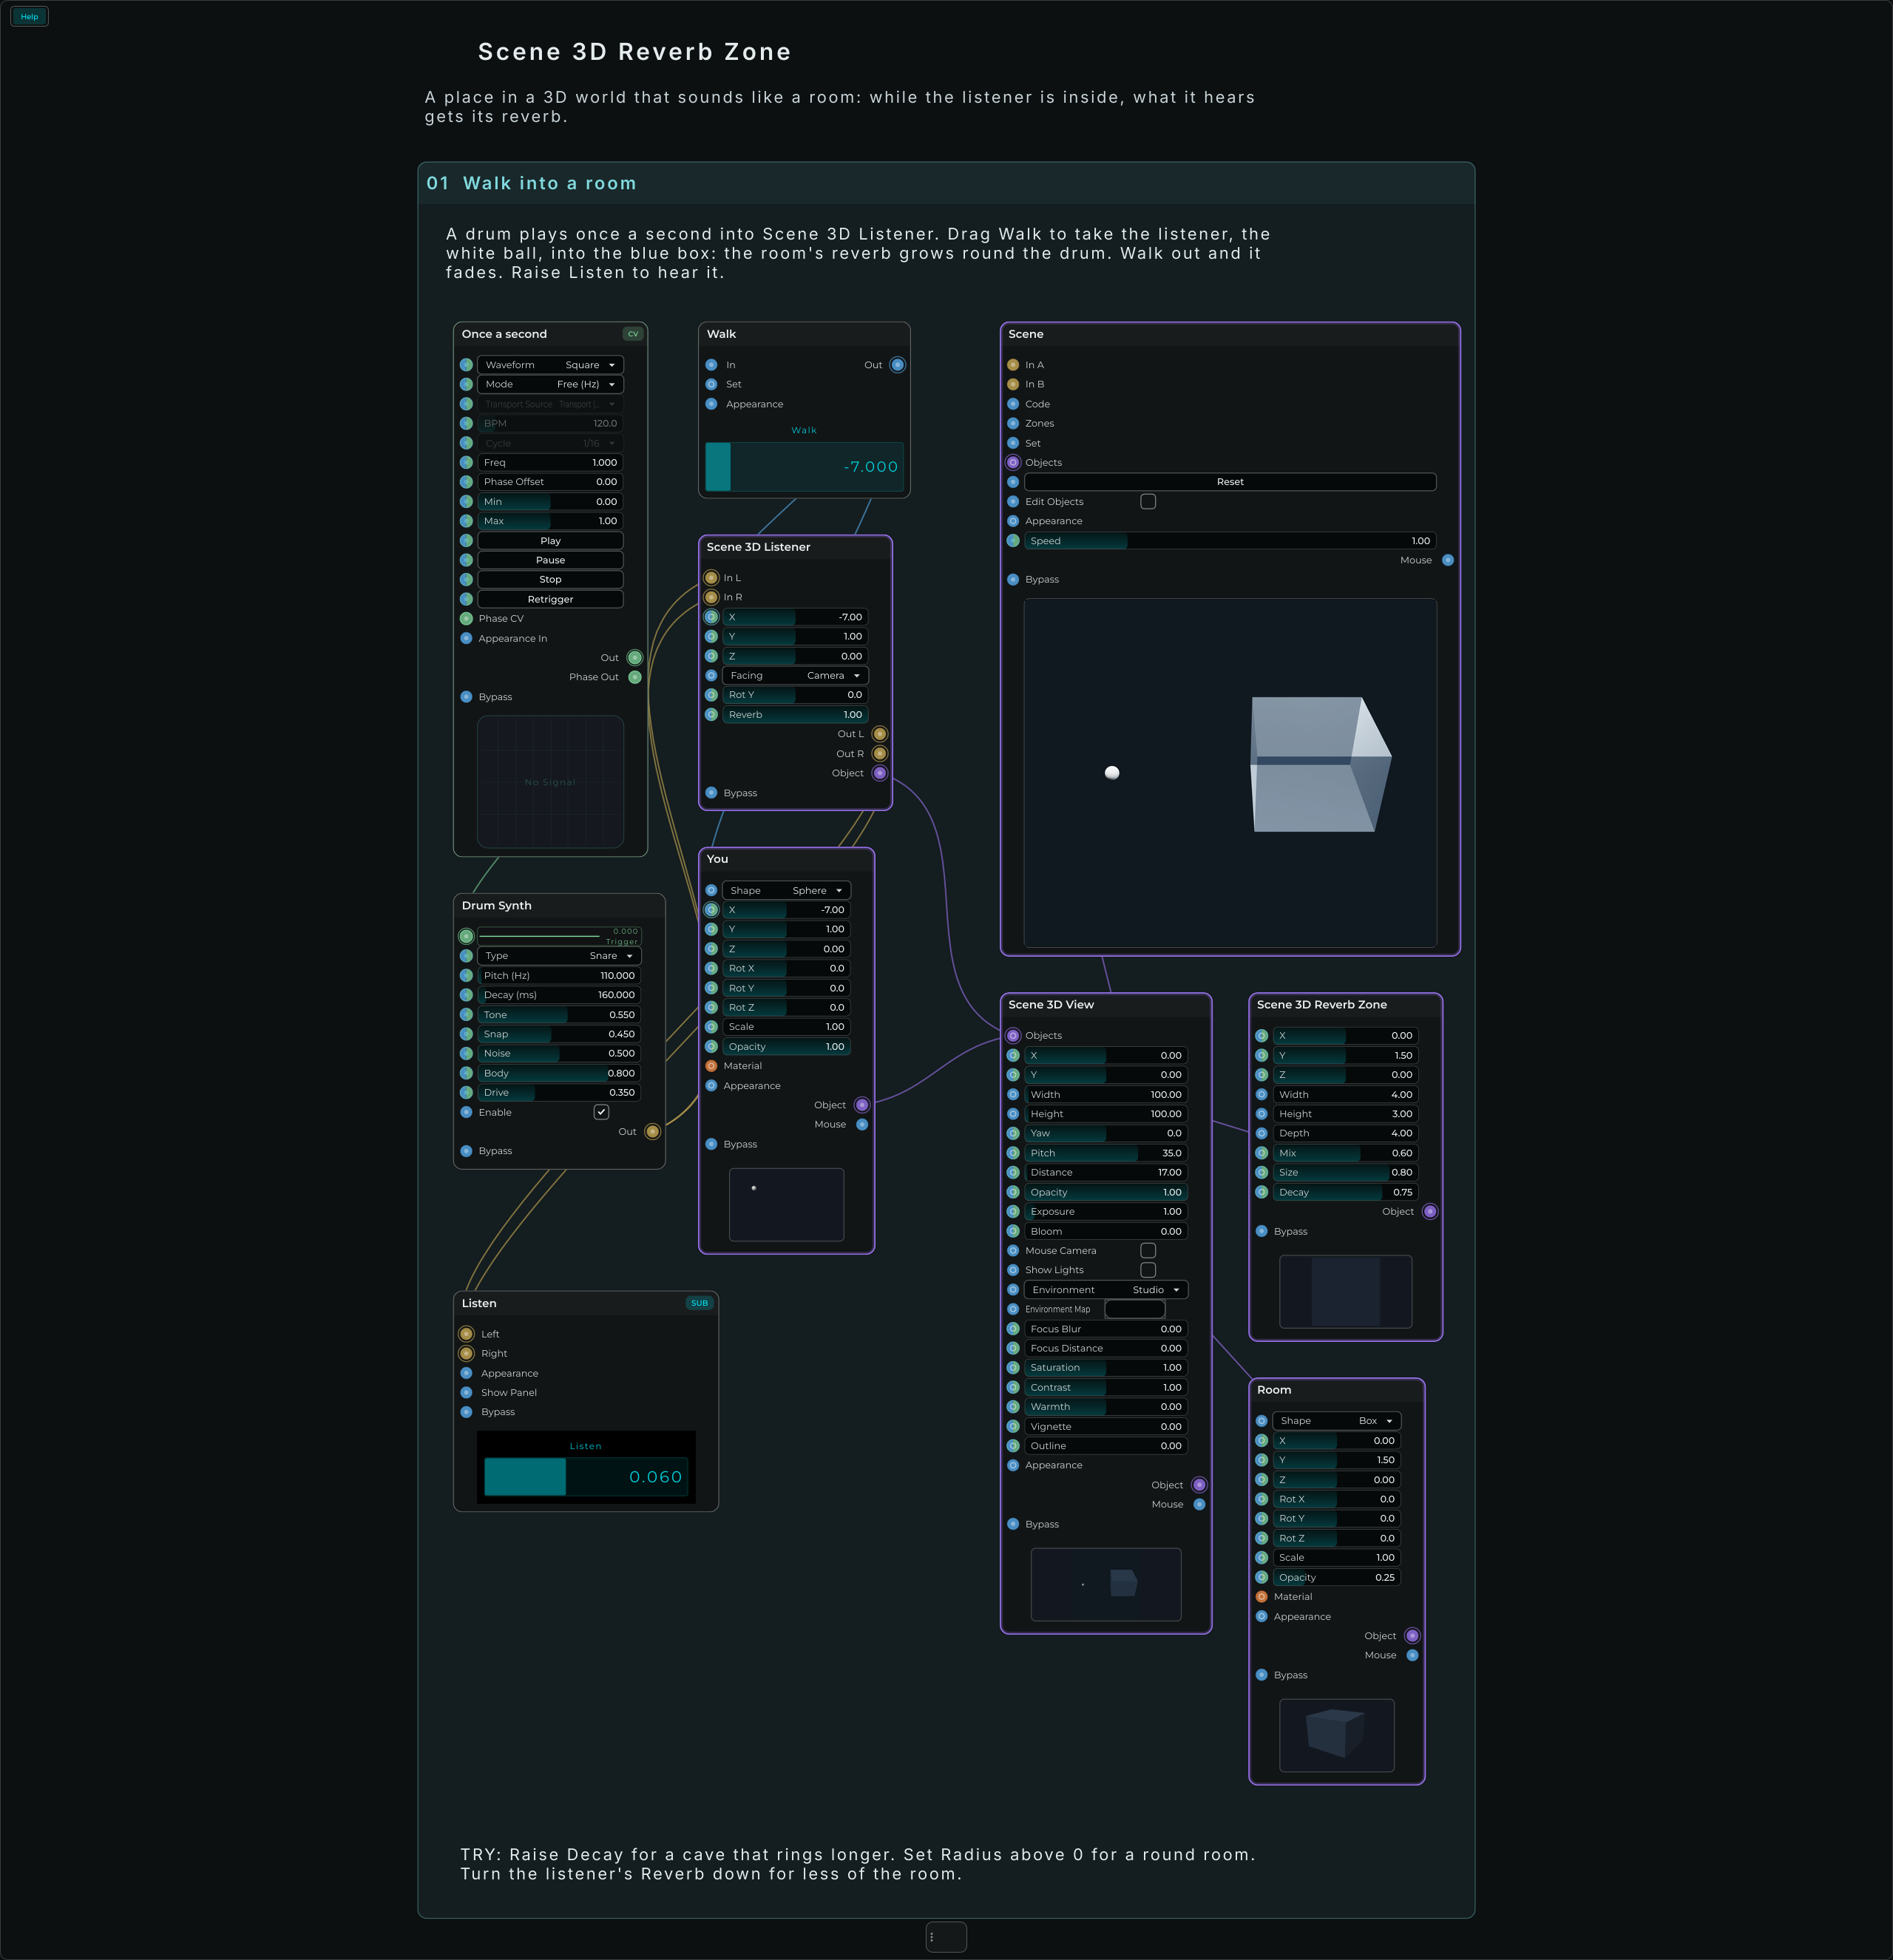The height and width of the screenshot is (1960, 1893).
Task: Click the Out R port of Scene 3D Listener
Action: (x=880, y=754)
